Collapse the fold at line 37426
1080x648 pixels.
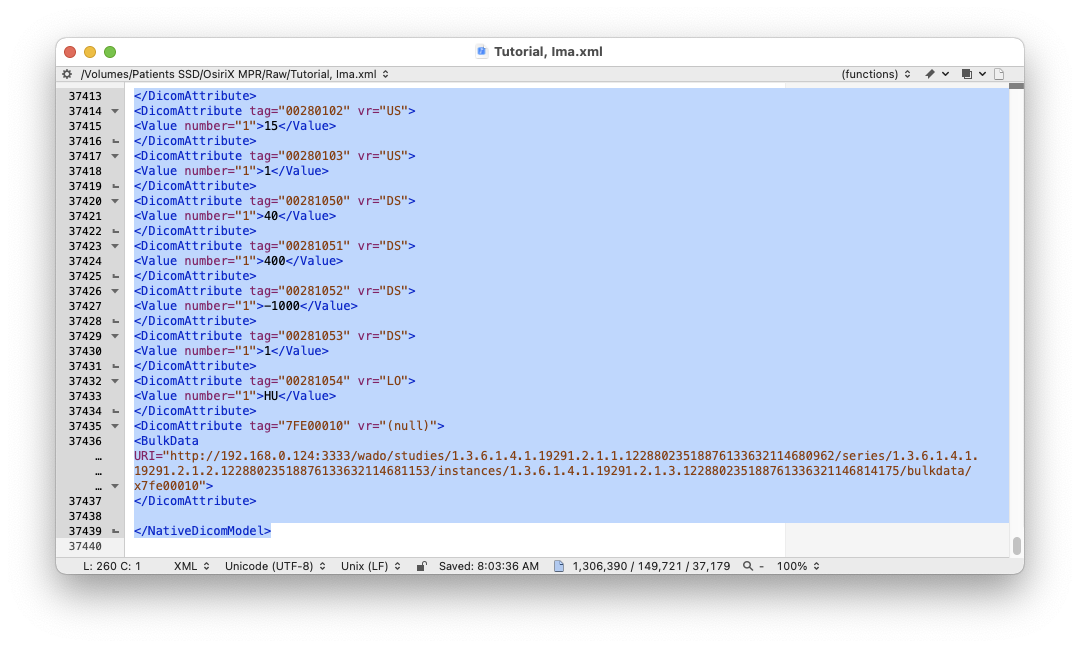[115, 291]
